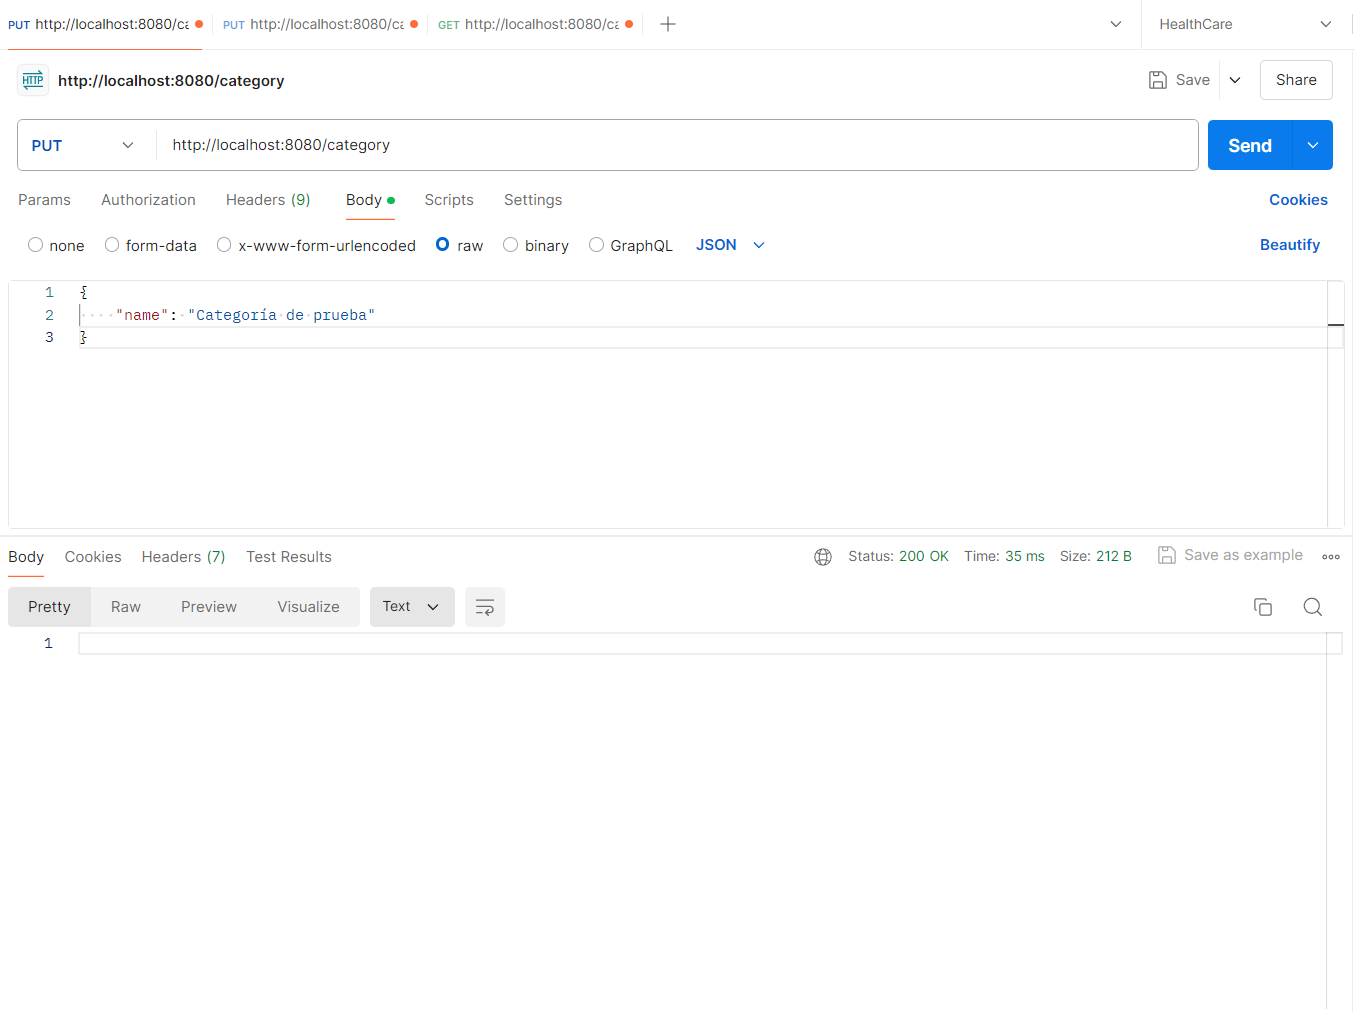Open the Test Results tab

click(x=289, y=557)
